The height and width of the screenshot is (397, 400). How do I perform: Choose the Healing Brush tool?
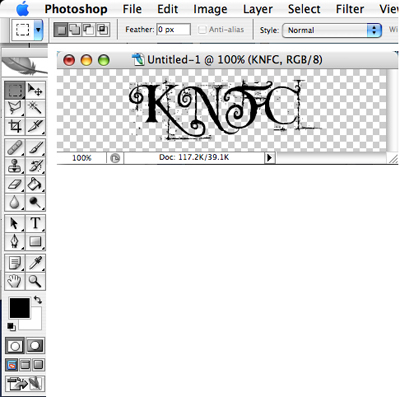pos(15,148)
